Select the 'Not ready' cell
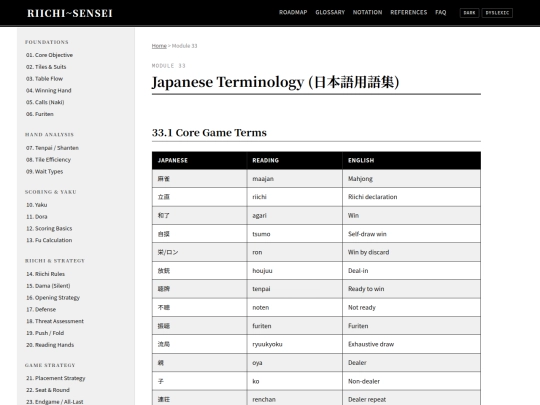The height and width of the screenshot is (405, 540). pyautogui.click(x=412, y=308)
